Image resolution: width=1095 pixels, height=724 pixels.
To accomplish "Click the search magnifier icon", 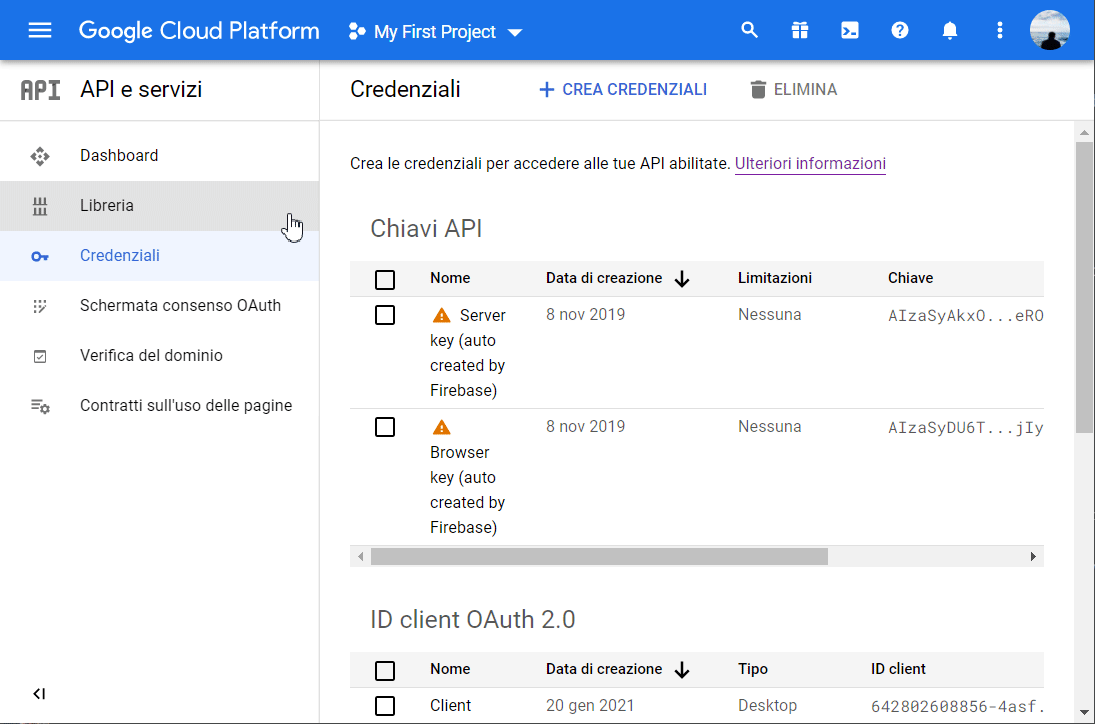I will [749, 30].
